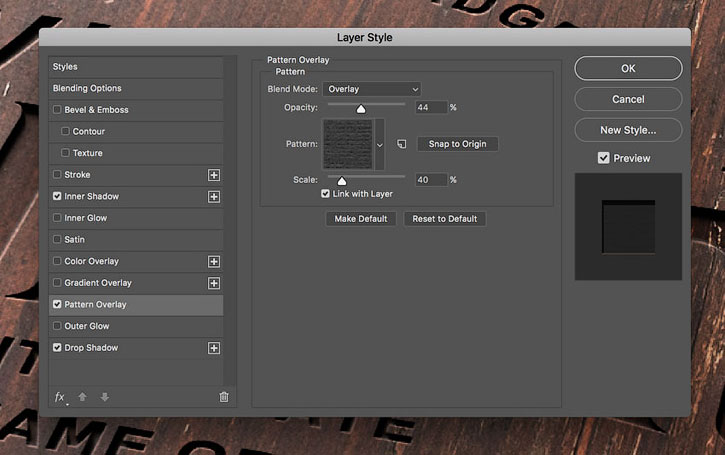Select Gradient Overlay settings
This screenshot has width=725, height=455.
click(x=98, y=283)
